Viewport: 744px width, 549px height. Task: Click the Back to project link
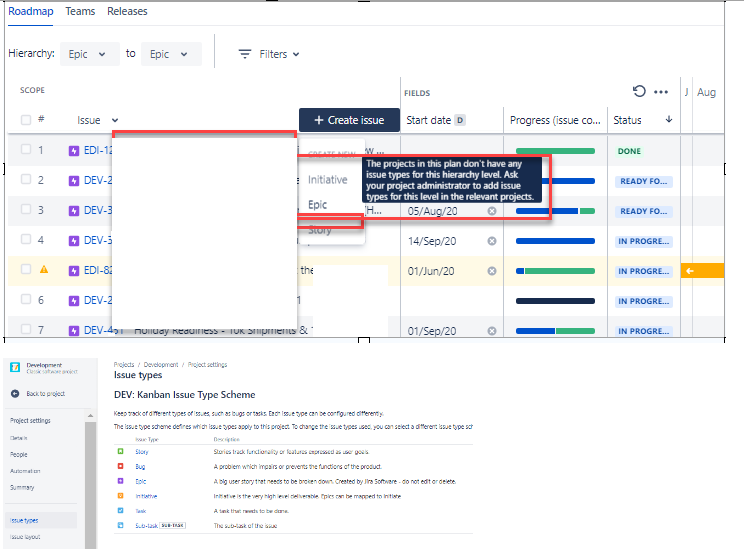46,393
